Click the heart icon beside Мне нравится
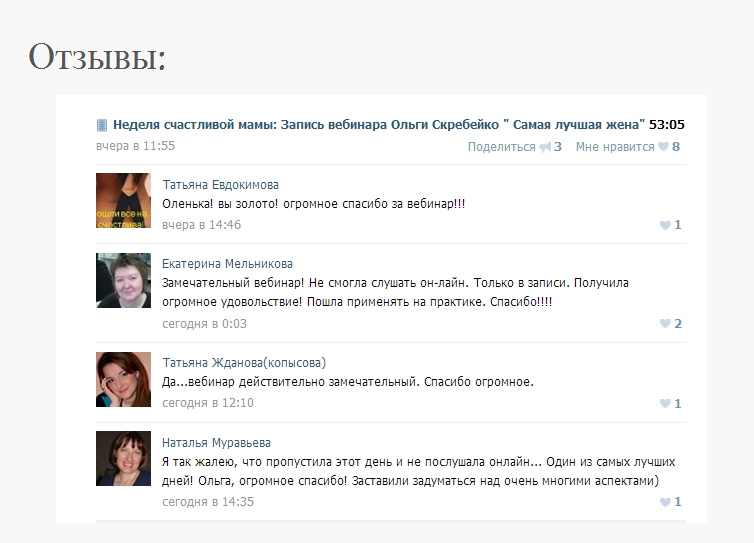 (x=664, y=147)
